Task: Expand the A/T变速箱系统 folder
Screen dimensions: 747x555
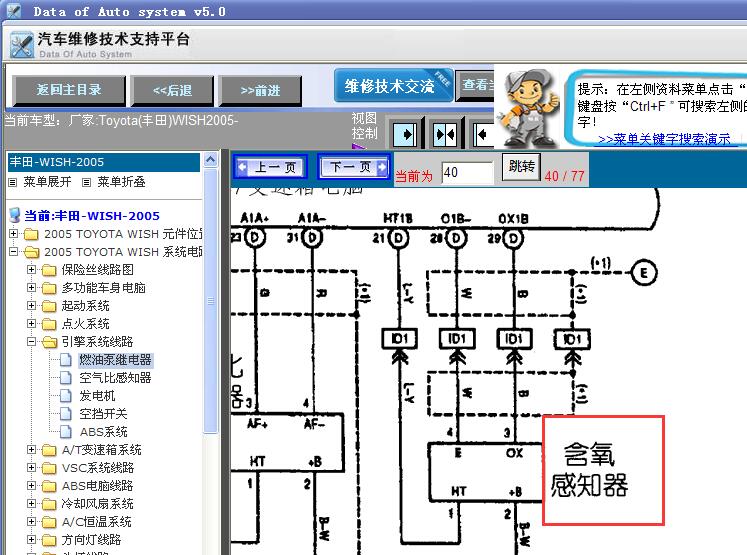Action: click(x=31, y=450)
